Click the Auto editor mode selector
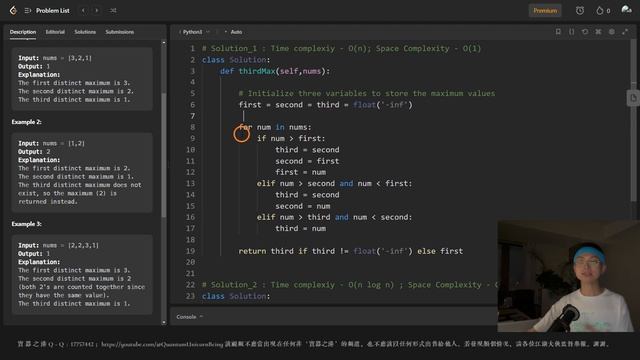Screen dimensions: 640x360 234,32
